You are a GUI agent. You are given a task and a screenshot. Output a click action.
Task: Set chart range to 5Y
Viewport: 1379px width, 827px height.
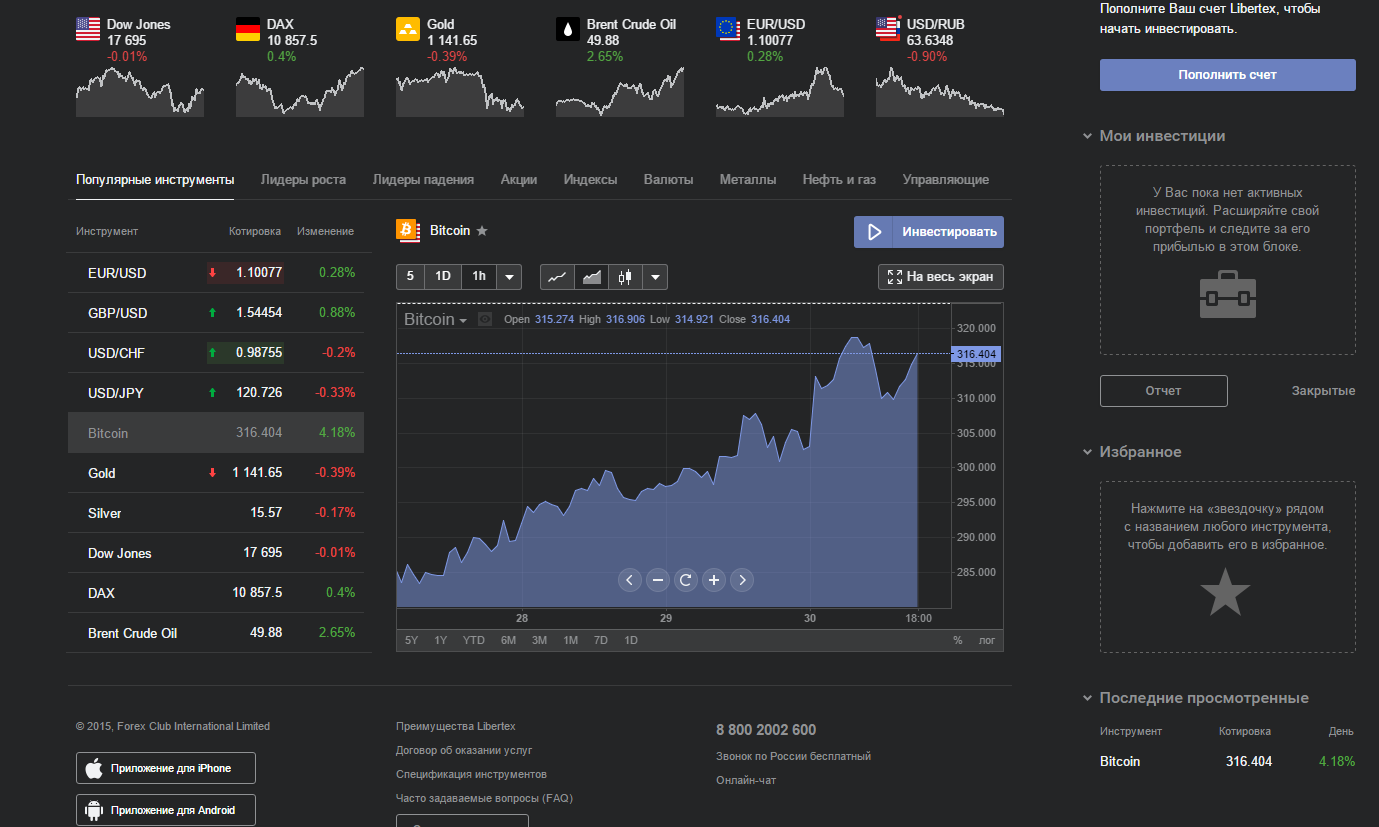[412, 640]
